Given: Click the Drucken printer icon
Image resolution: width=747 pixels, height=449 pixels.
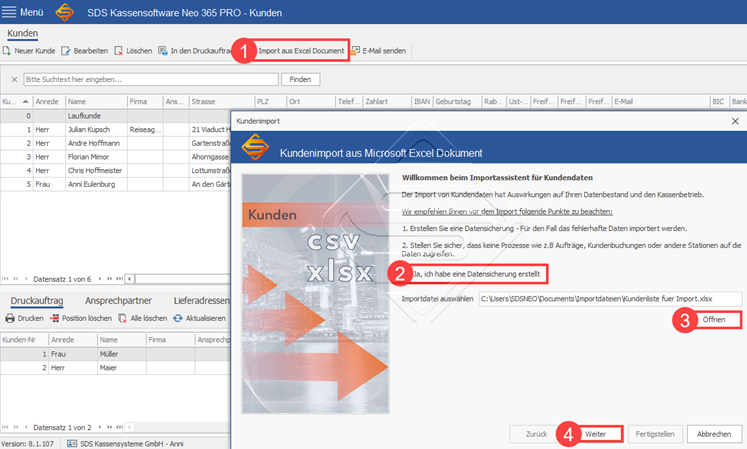Looking at the screenshot, I should 10,318.
